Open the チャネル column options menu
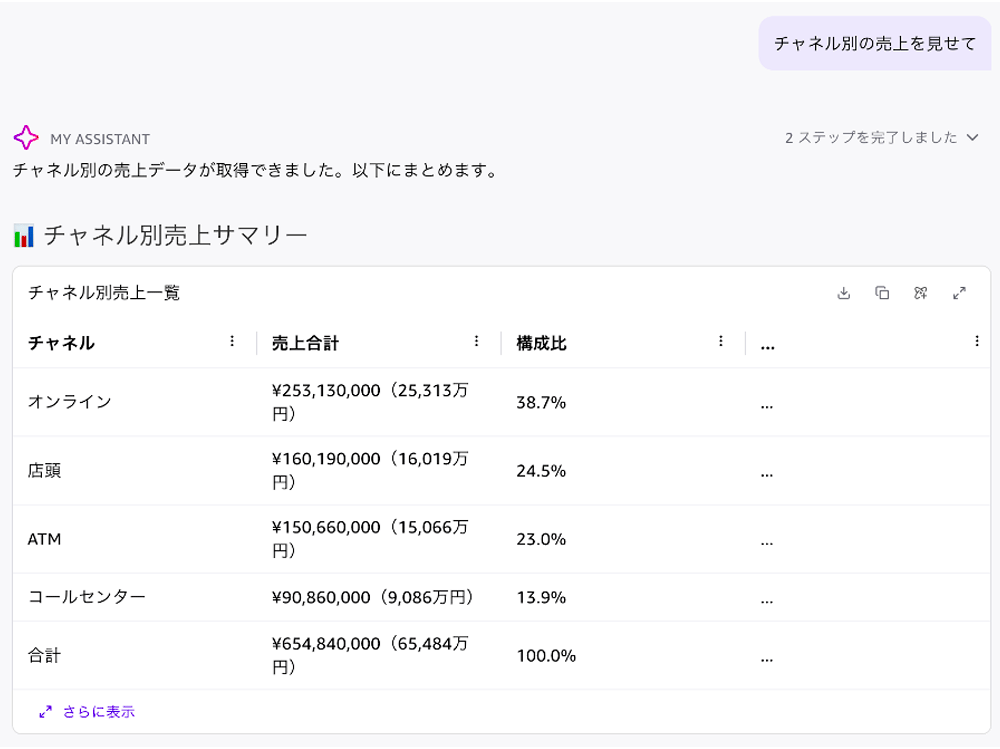 click(232, 341)
